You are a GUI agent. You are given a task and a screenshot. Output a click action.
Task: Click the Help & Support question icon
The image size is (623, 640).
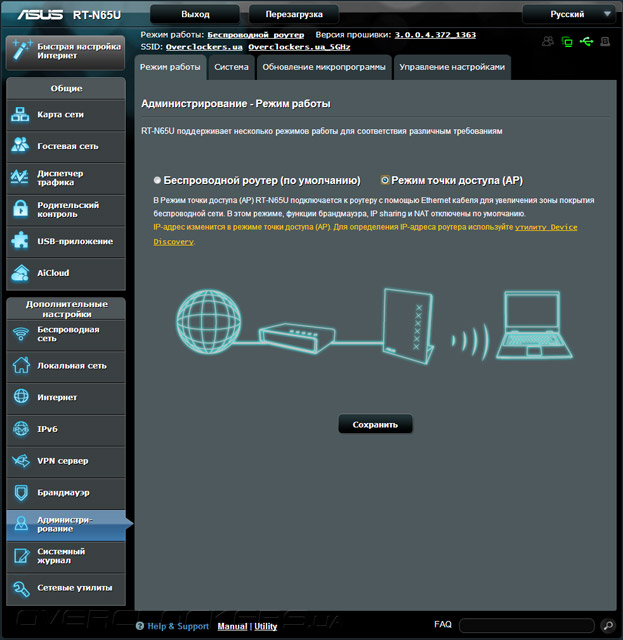[140, 626]
